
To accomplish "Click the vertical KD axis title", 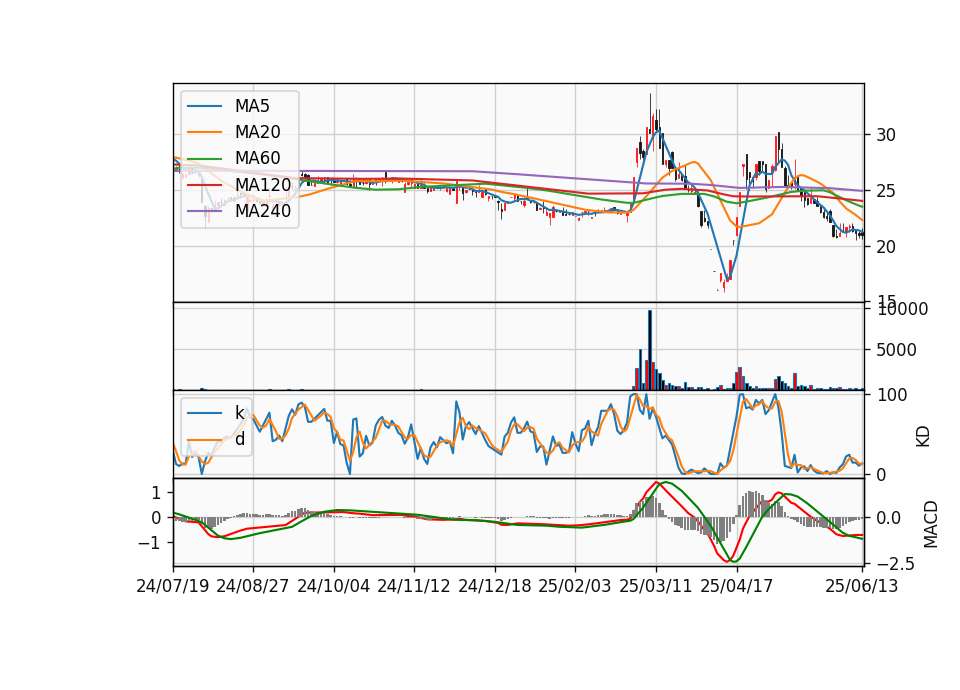I will click(x=923, y=437).
